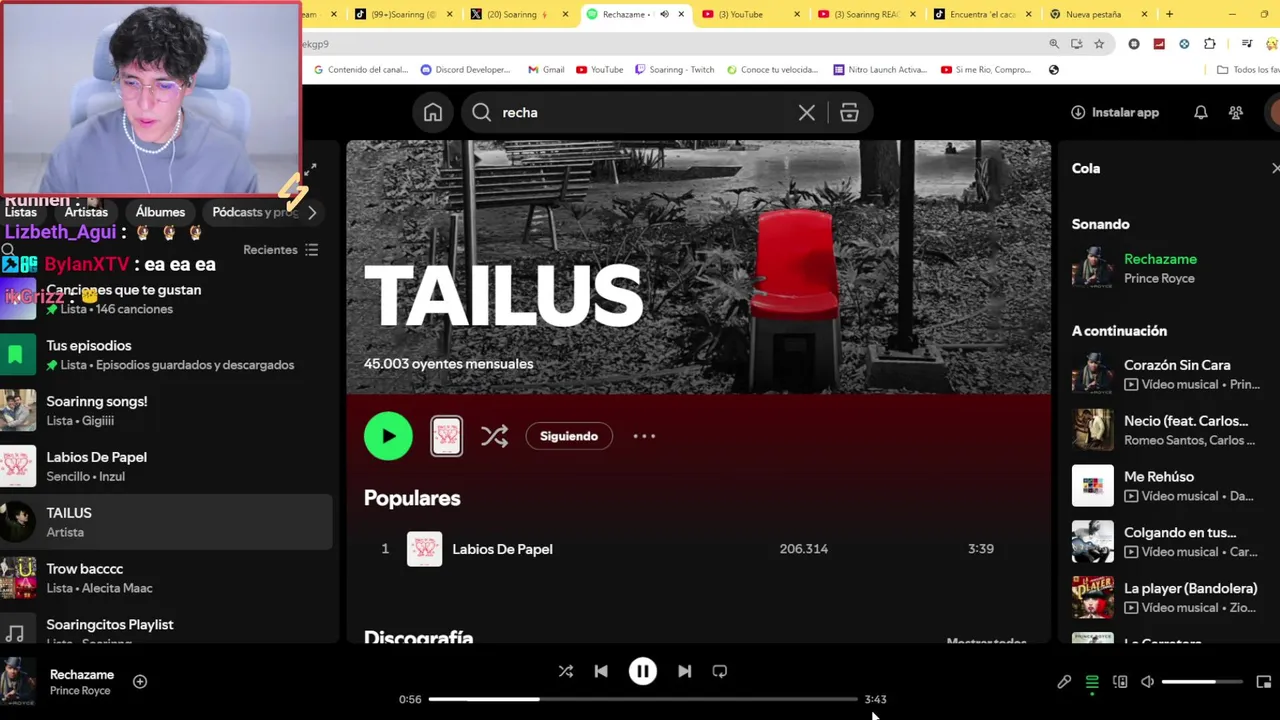1280x720 pixels.
Task: Toggle shuffle in the bottom player bar
Action: tap(565, 672)
